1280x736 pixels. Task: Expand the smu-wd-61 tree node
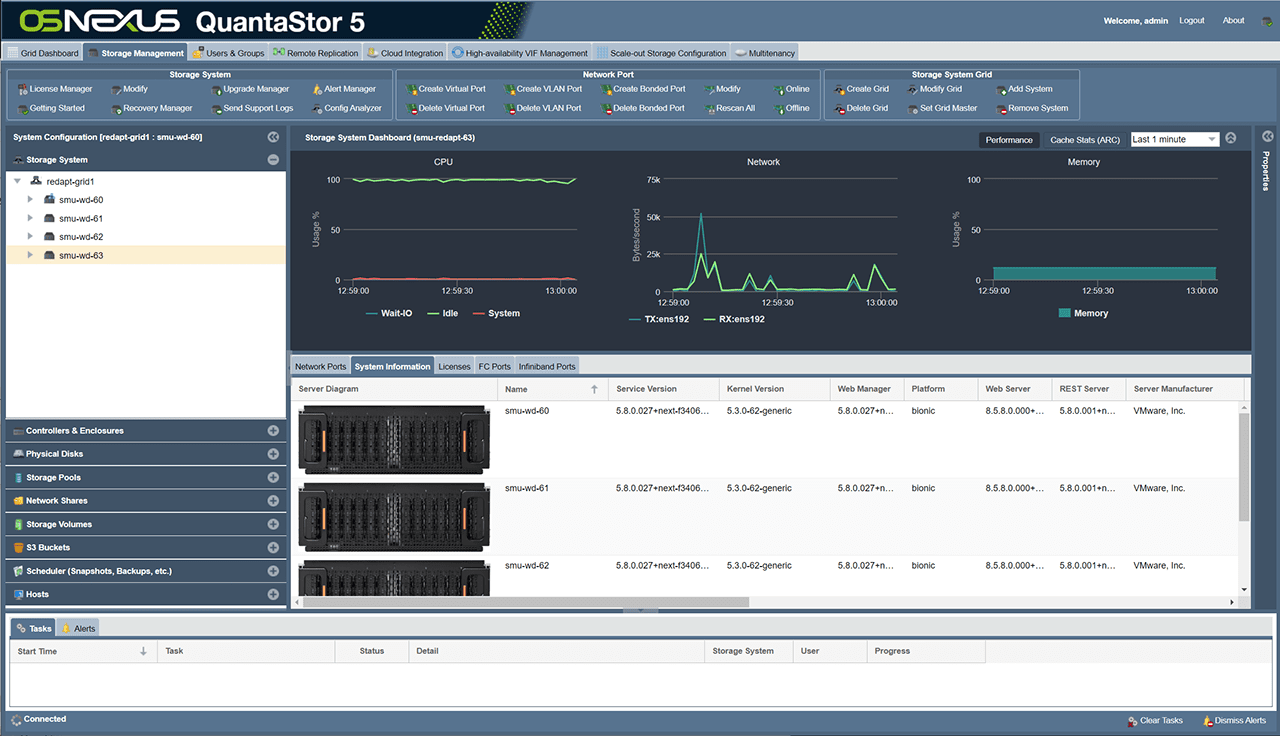coord(30,218)
